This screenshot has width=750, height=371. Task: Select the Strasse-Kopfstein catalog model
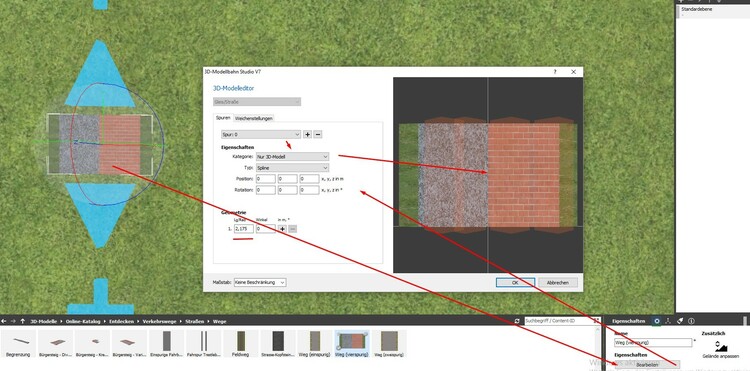click(x=278, y=344)
